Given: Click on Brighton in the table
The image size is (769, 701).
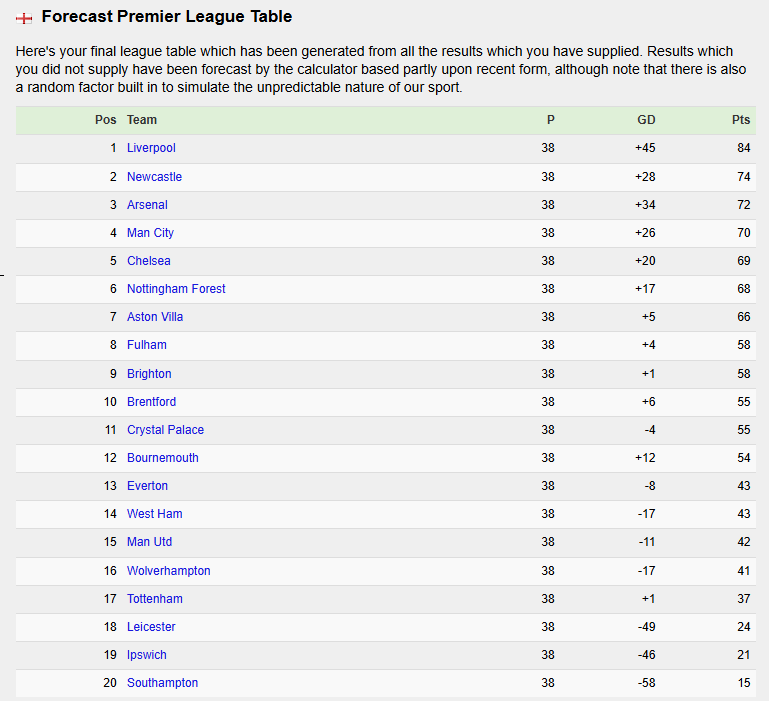Looking at the screenshot, I should (x=149, y=374).
